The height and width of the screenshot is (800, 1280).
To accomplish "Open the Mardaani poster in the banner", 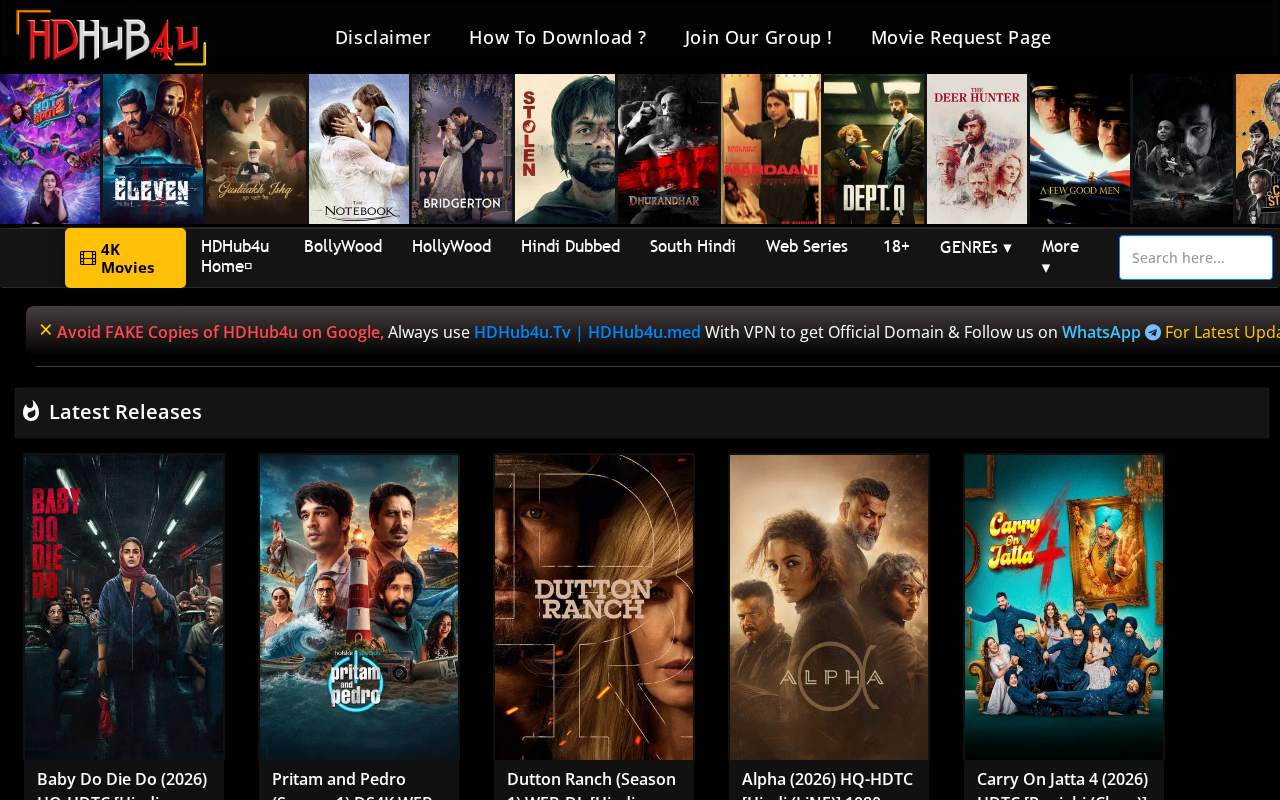I will (771, 149).
